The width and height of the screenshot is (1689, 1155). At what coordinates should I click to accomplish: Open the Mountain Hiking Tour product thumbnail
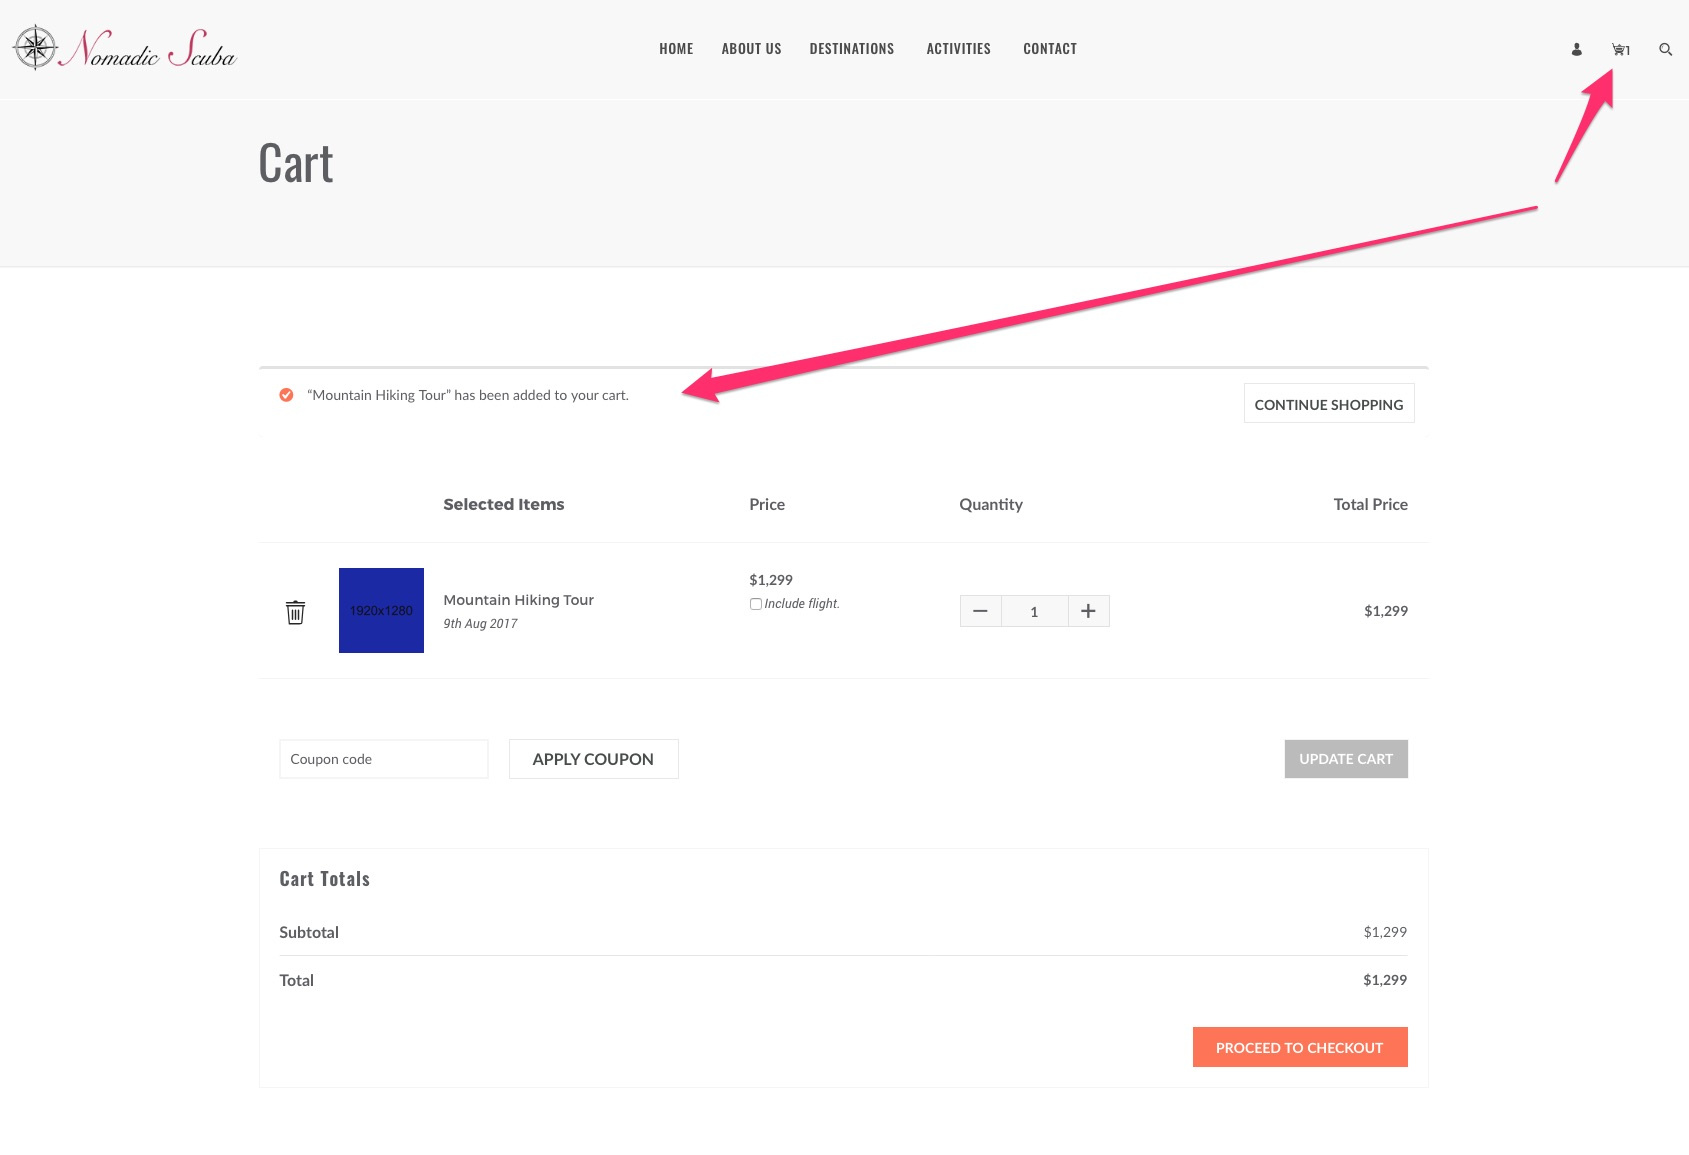(381, 610)
